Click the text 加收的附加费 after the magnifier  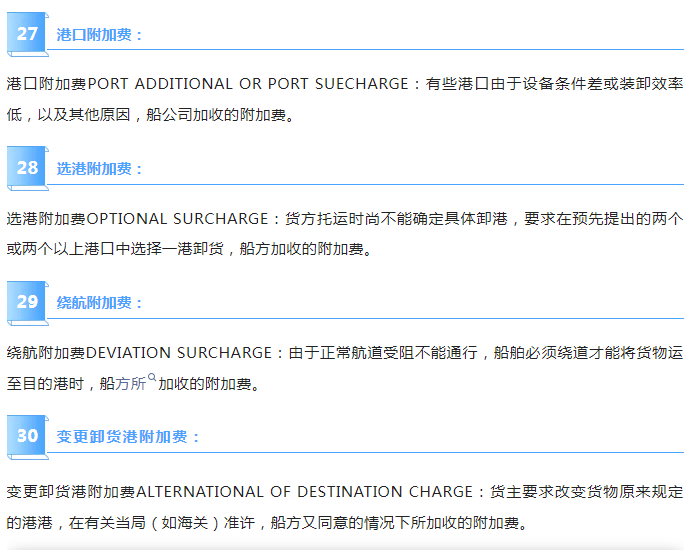209,384
